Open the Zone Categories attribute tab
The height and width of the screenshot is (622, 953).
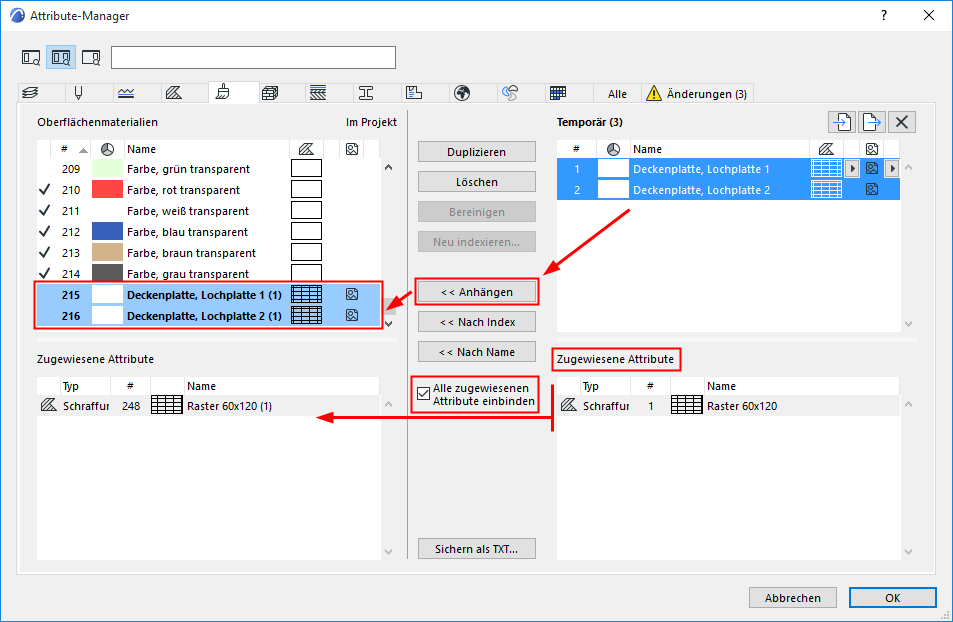click(414, 93)
